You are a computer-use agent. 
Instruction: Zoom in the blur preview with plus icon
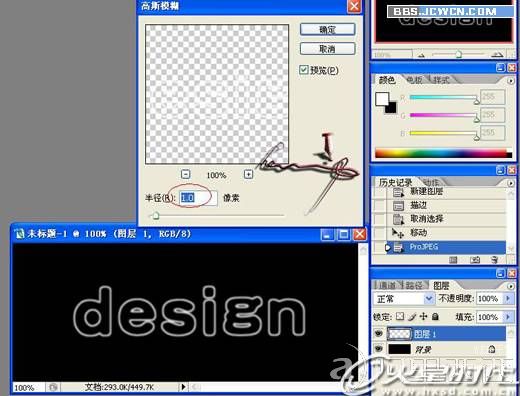coord(248,174)
